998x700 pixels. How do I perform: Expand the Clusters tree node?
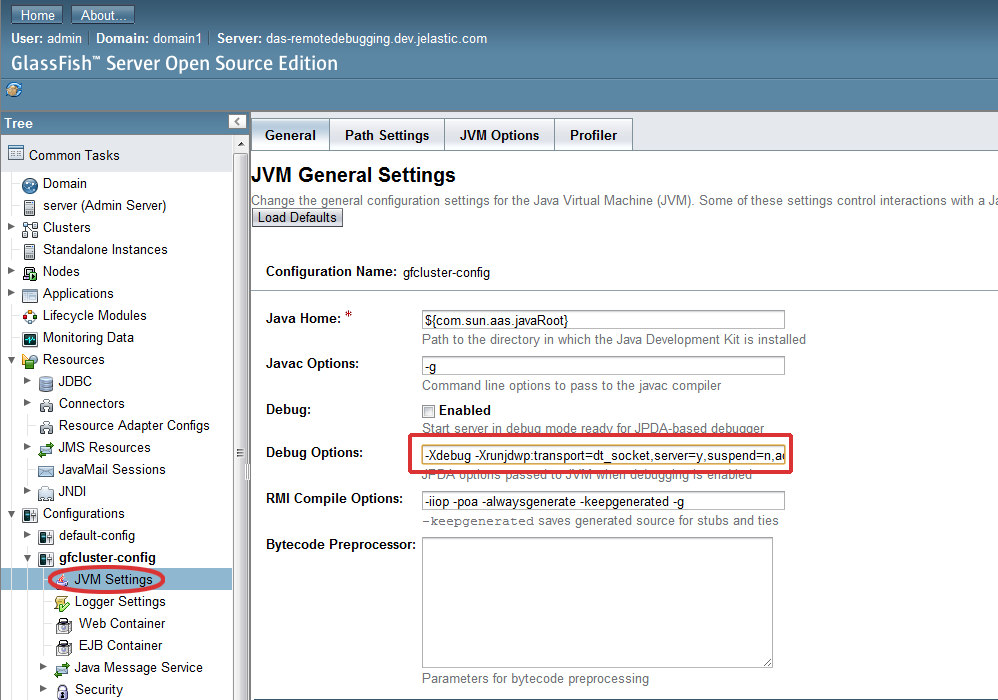[11, 227]
